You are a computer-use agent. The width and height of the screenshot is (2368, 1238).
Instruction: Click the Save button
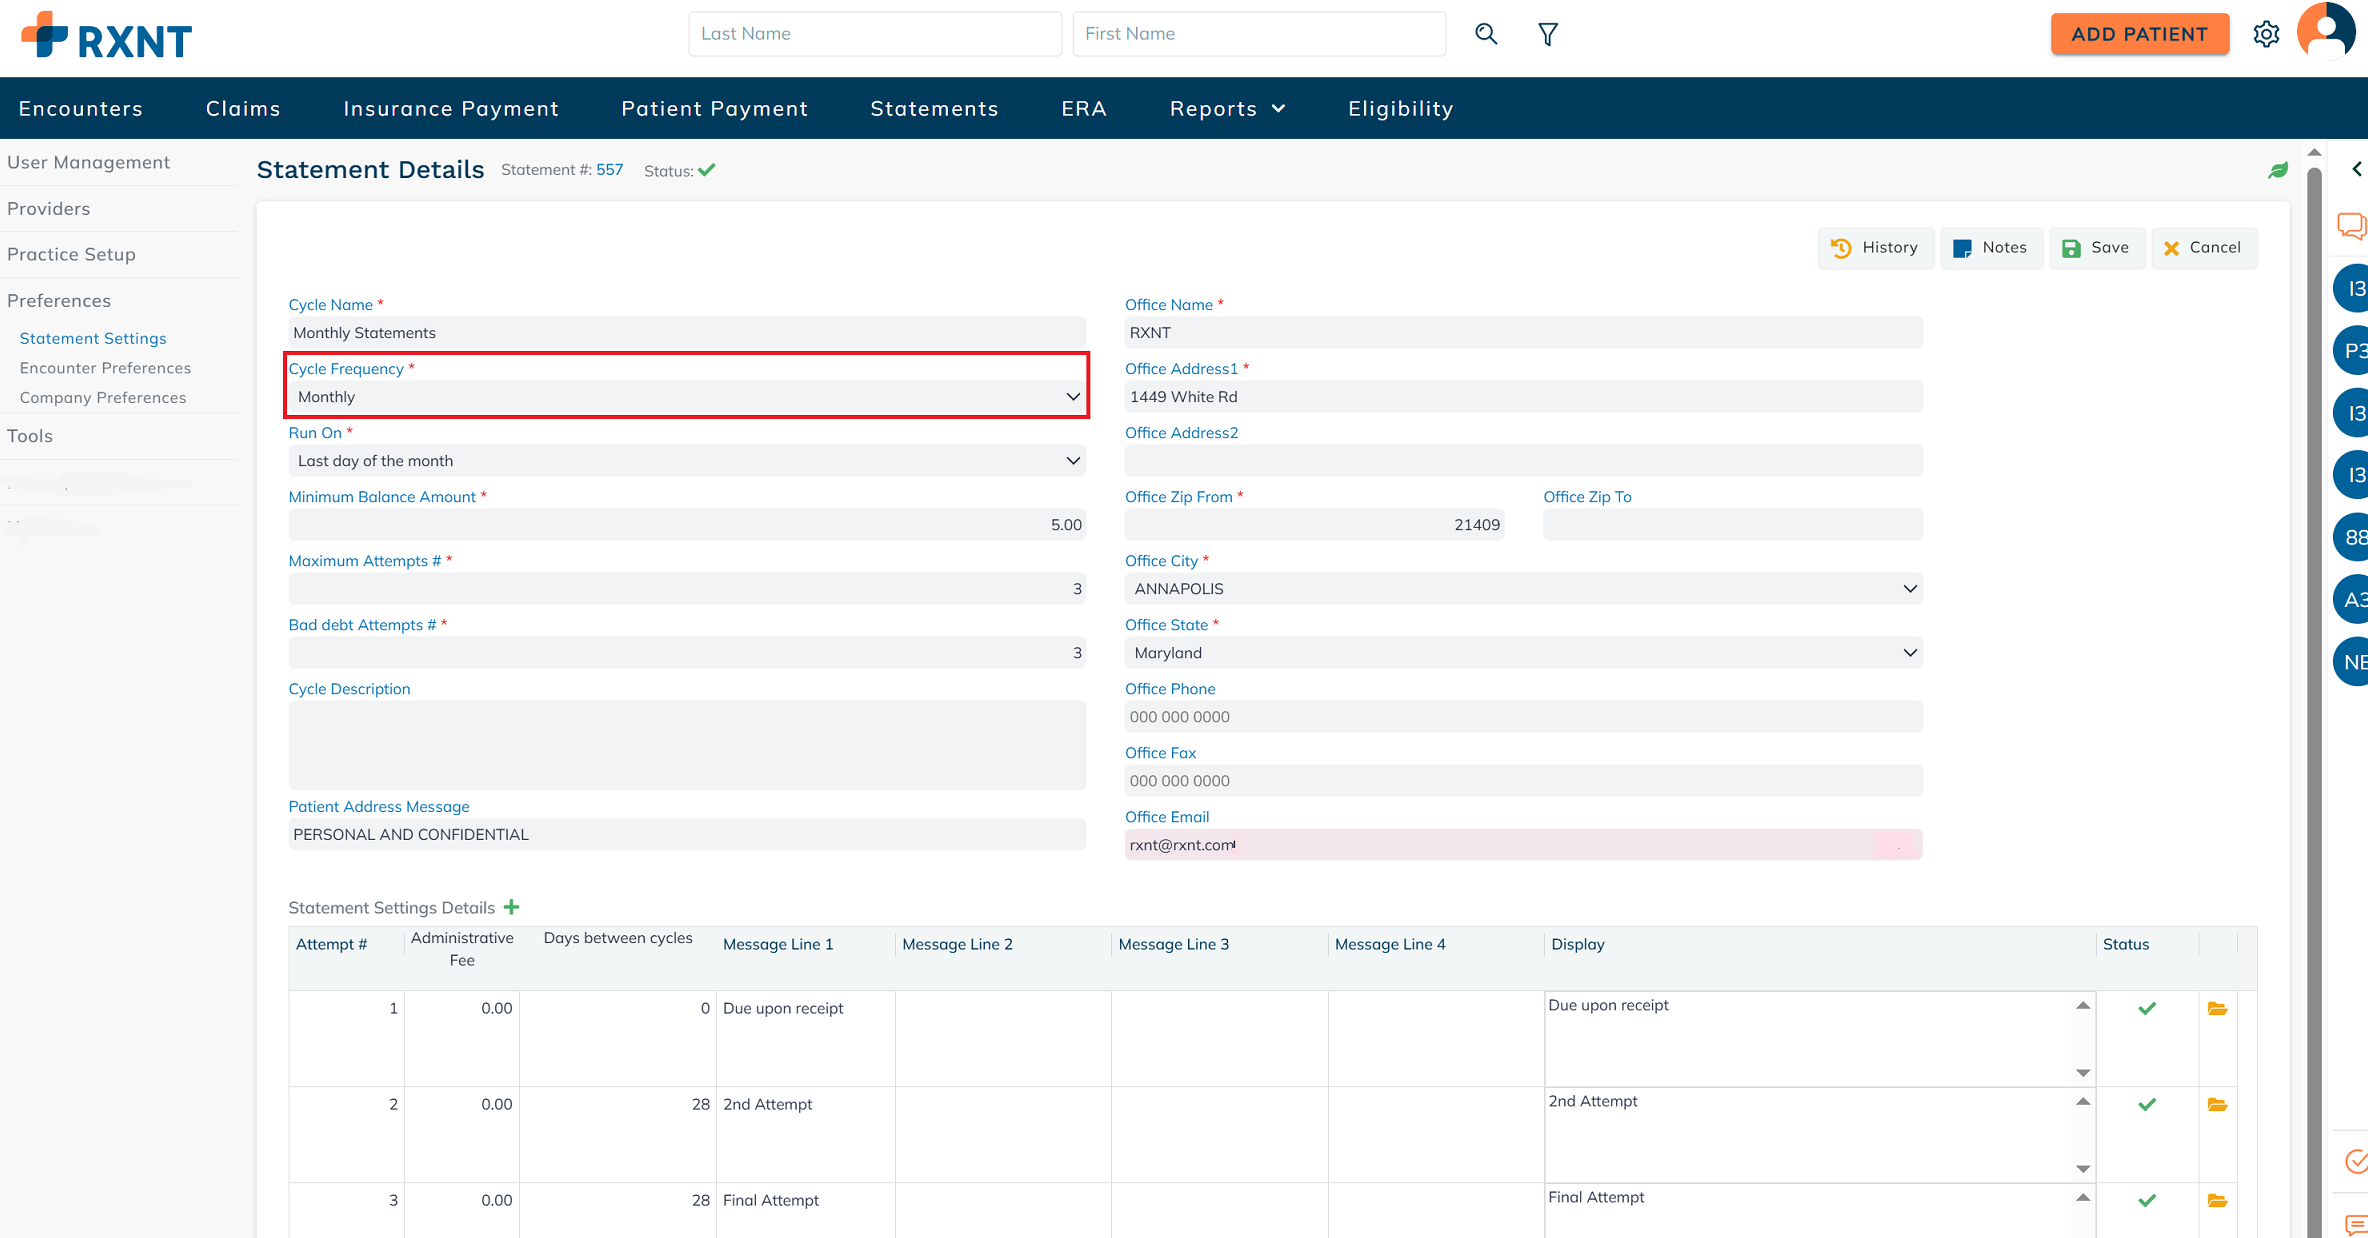coord(2096,248)
